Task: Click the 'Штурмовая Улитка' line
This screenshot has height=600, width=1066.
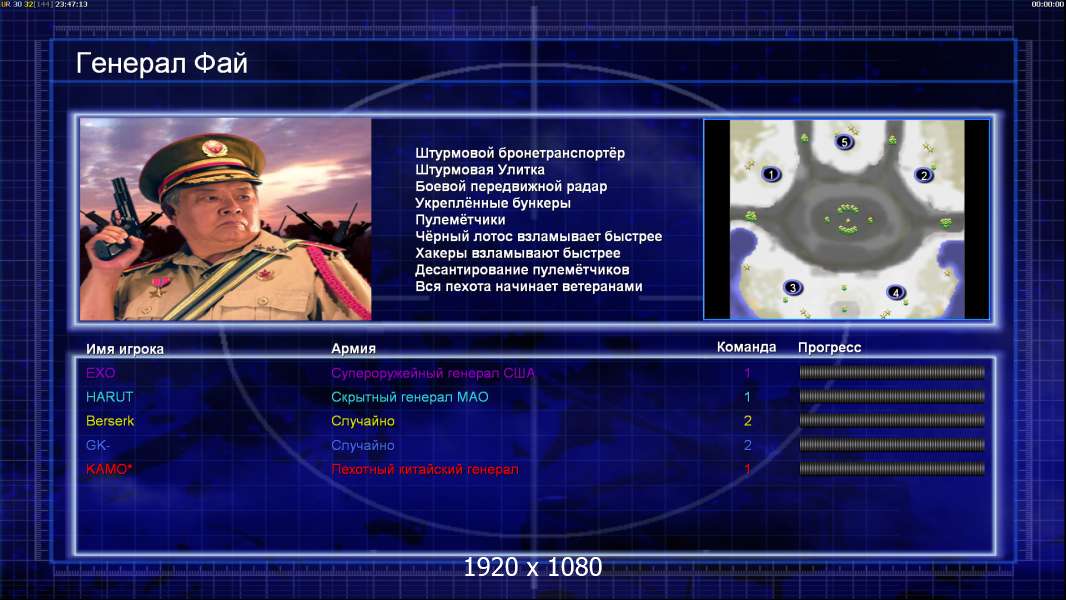Action: [479, 169]
